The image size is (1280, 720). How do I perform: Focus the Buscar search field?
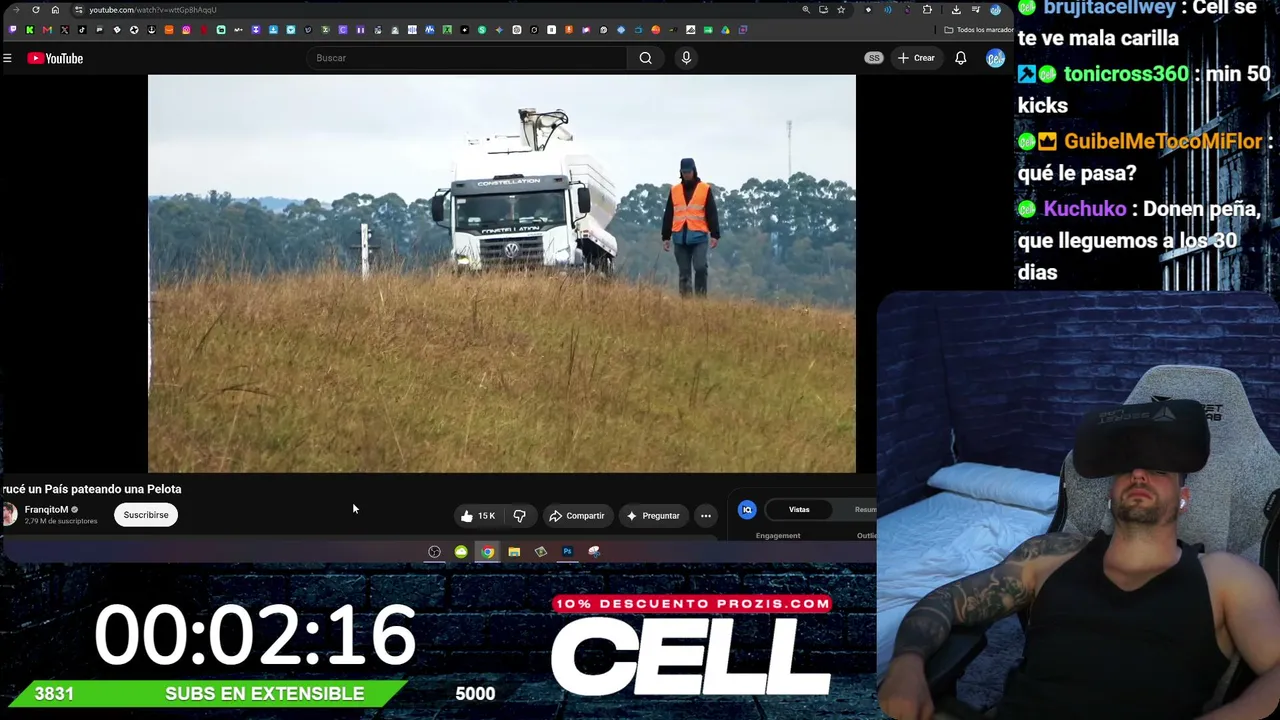pyautogui.click(x=468, y=58)
